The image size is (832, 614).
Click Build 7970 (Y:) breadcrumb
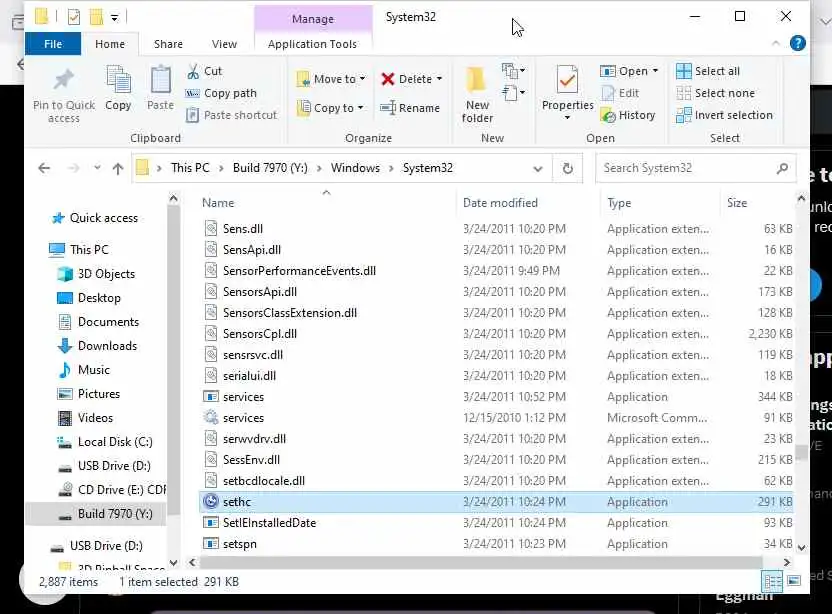pyautogui.click(x=270, y=168)
